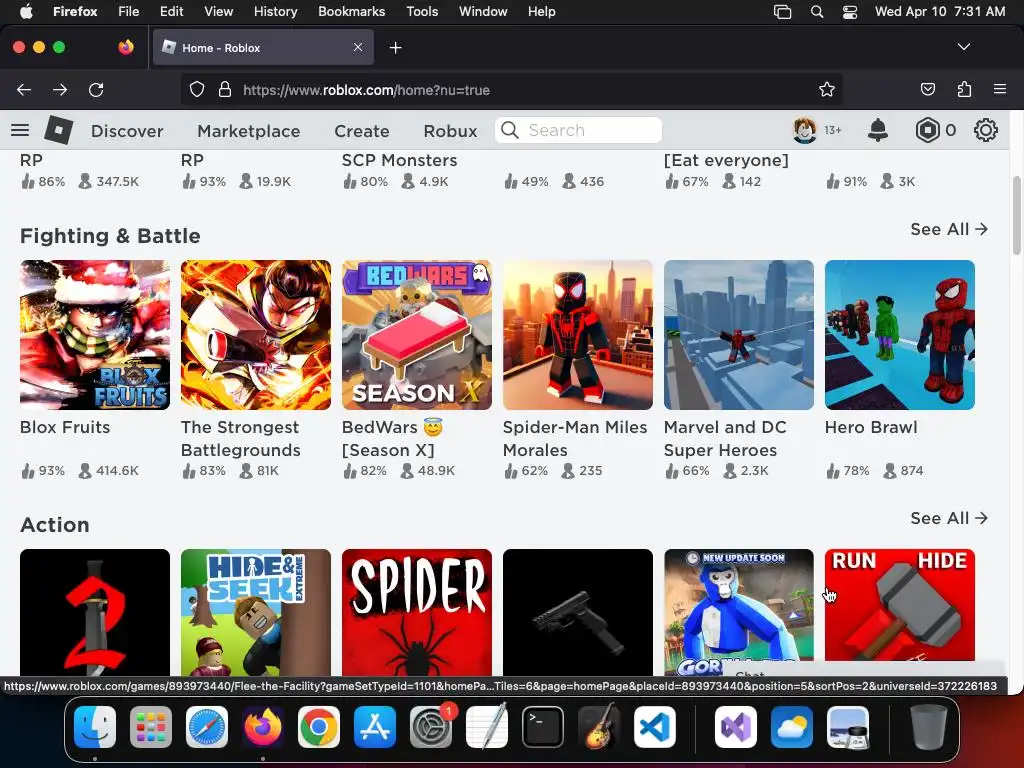Open the Apple menu
Image resolution: width=1024 pixels, height=768 pixels.
26,12
